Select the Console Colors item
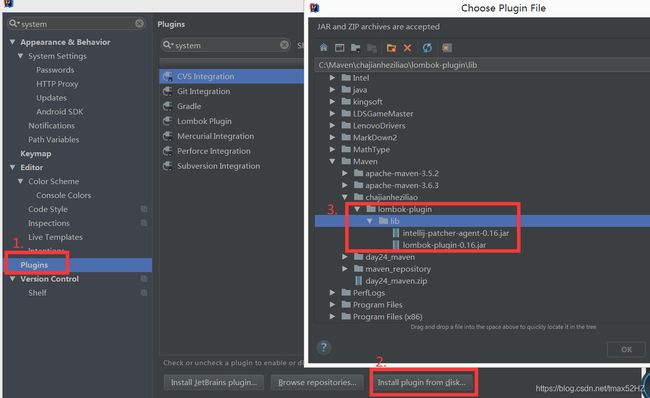 (63, 195)
